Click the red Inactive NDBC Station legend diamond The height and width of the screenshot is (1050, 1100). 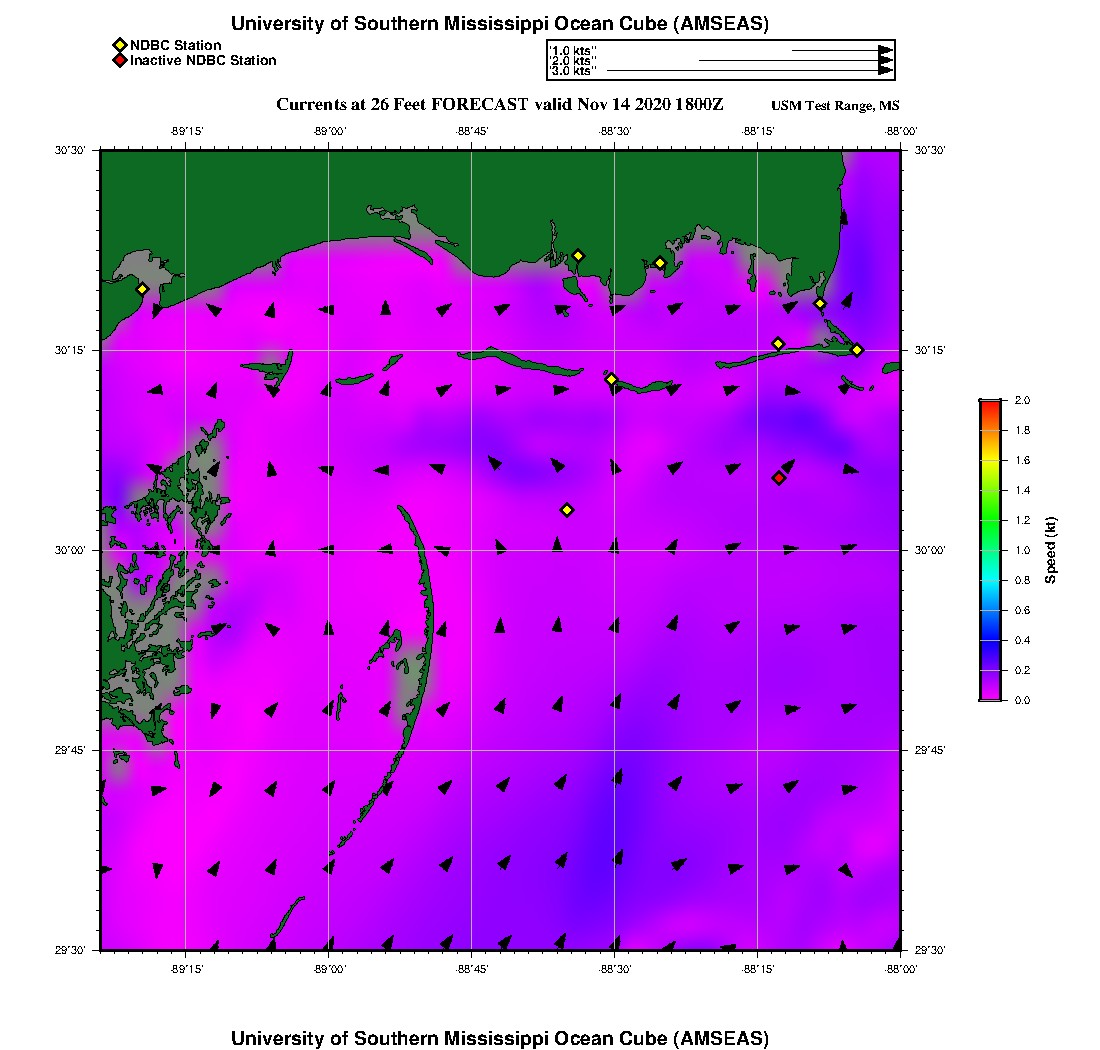[119, 61]
